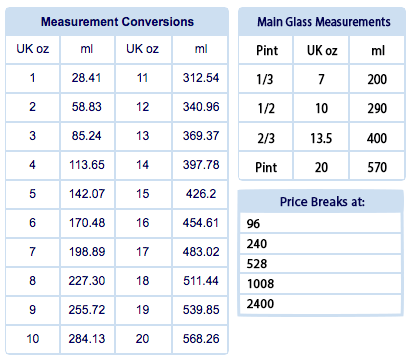Screen dimensions: 411x362
Task: Select the 2/3 pint row label
Action: pyautogui.click(x=266, y=138)
